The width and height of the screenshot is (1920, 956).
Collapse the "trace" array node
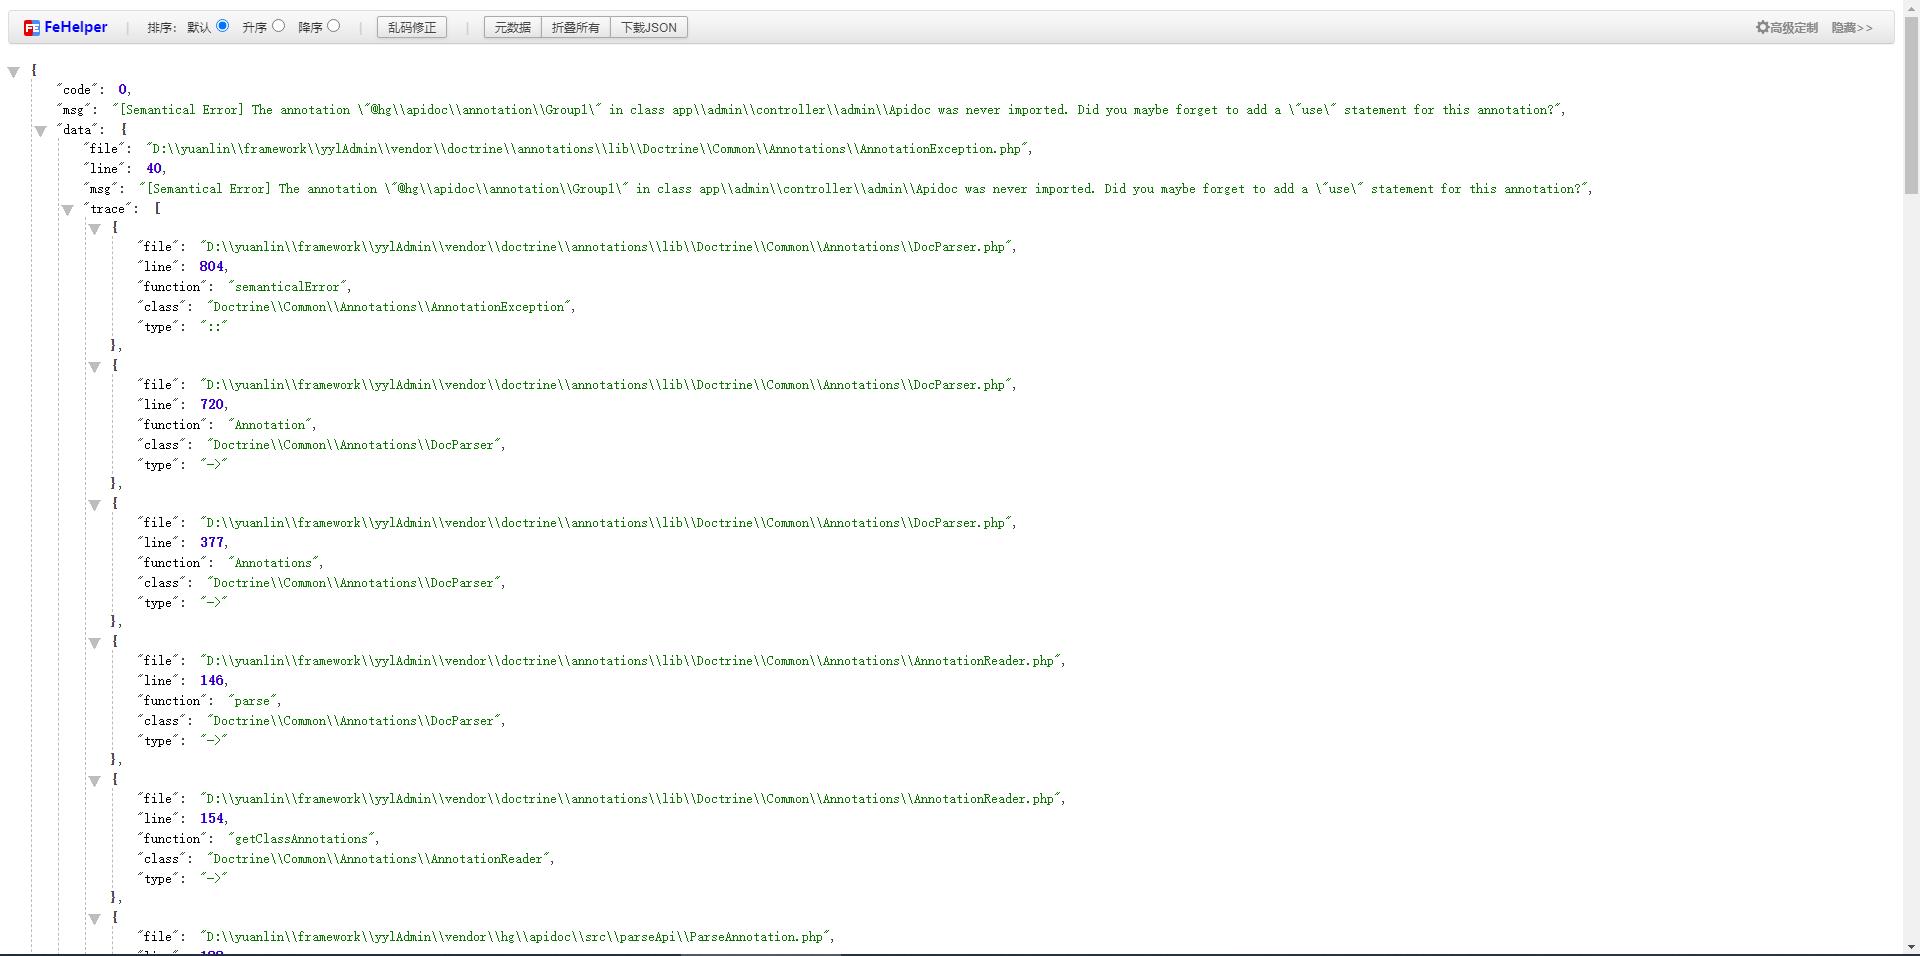[68, 210]
